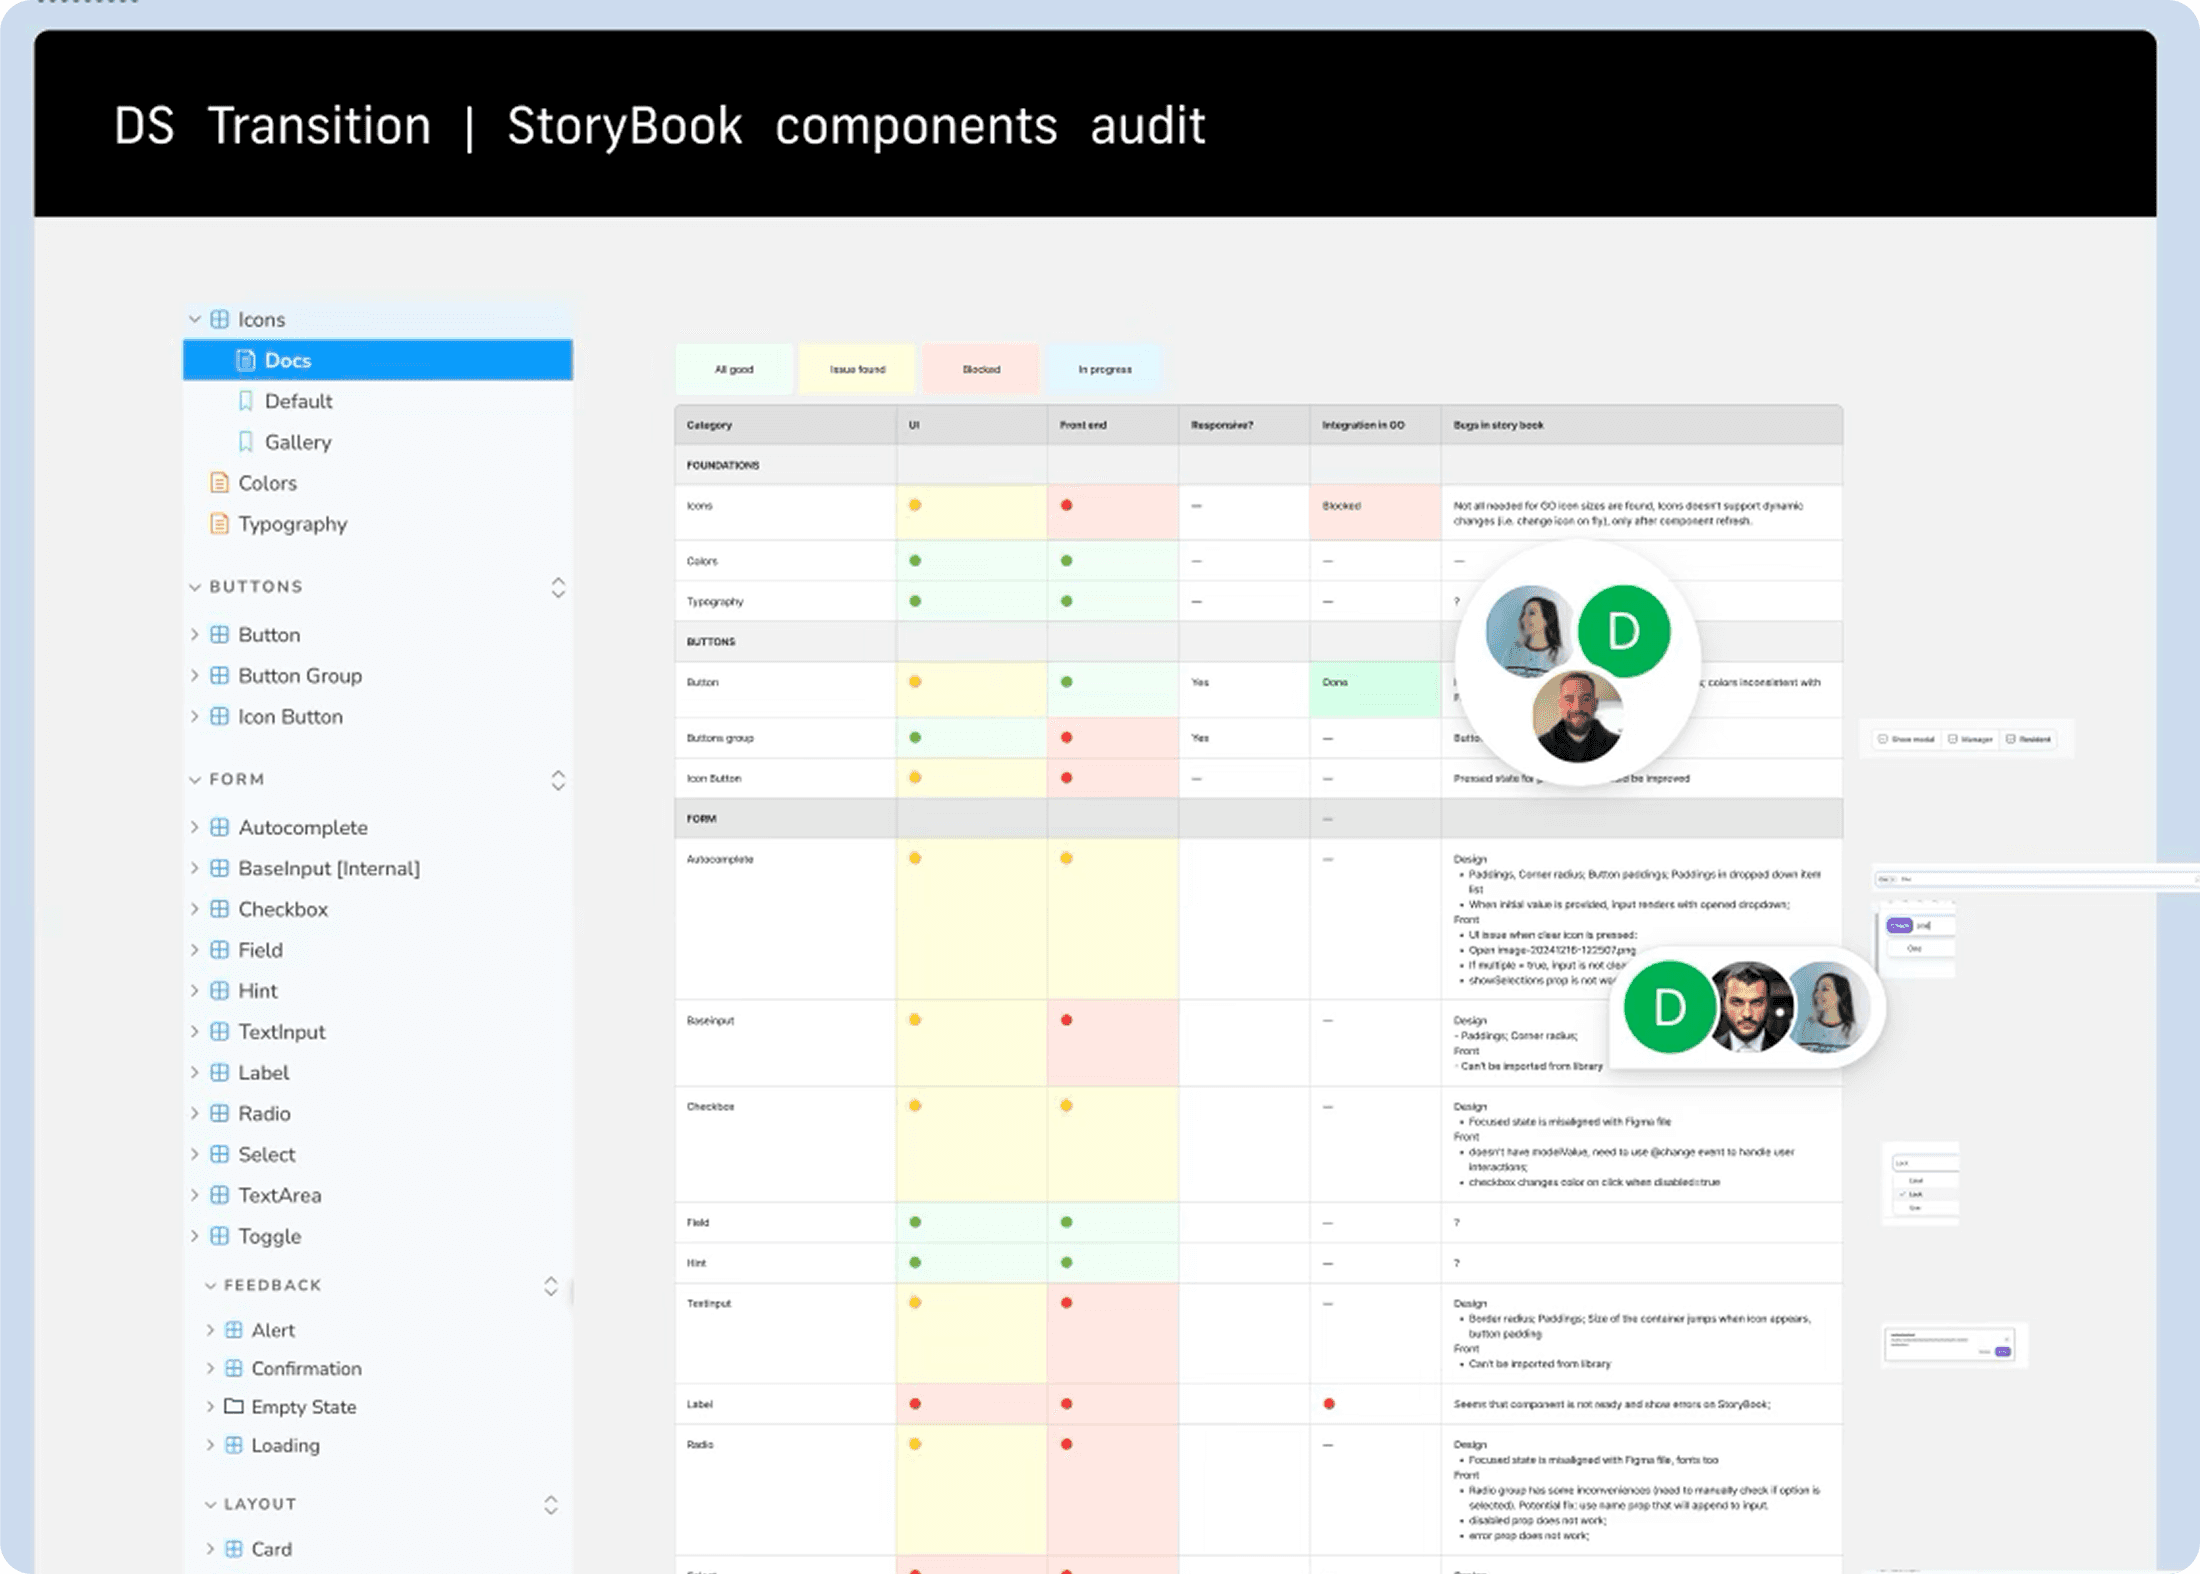Image resolution: width=2200 pixels, height=1574 pixels.
Task: Click the Issue found legend label
Action: 857,369
